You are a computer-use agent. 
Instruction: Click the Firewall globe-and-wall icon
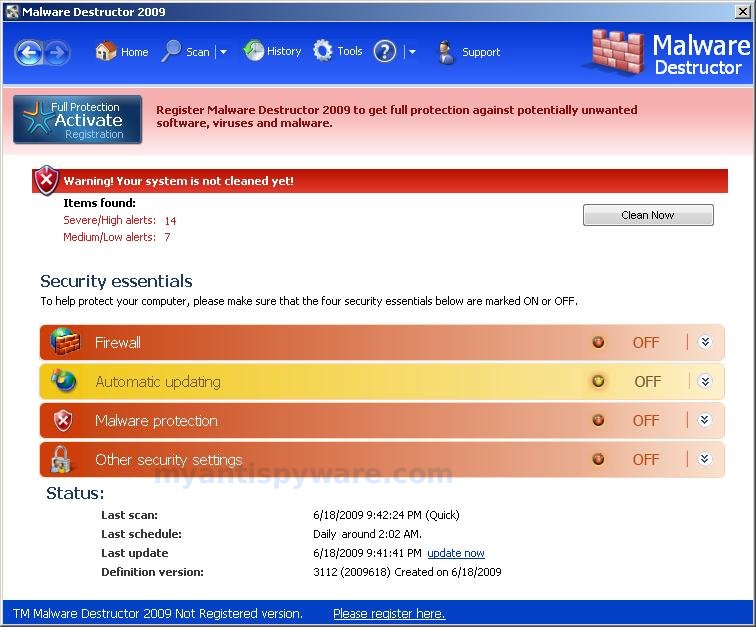65,341
